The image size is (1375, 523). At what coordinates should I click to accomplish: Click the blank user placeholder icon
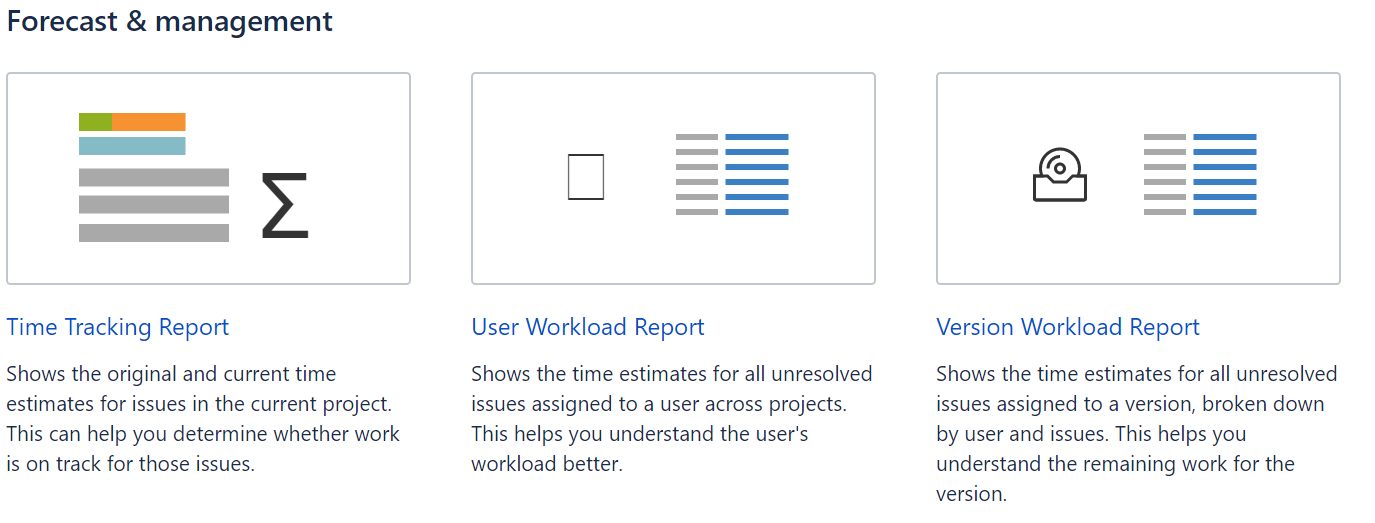pos(585,177)
